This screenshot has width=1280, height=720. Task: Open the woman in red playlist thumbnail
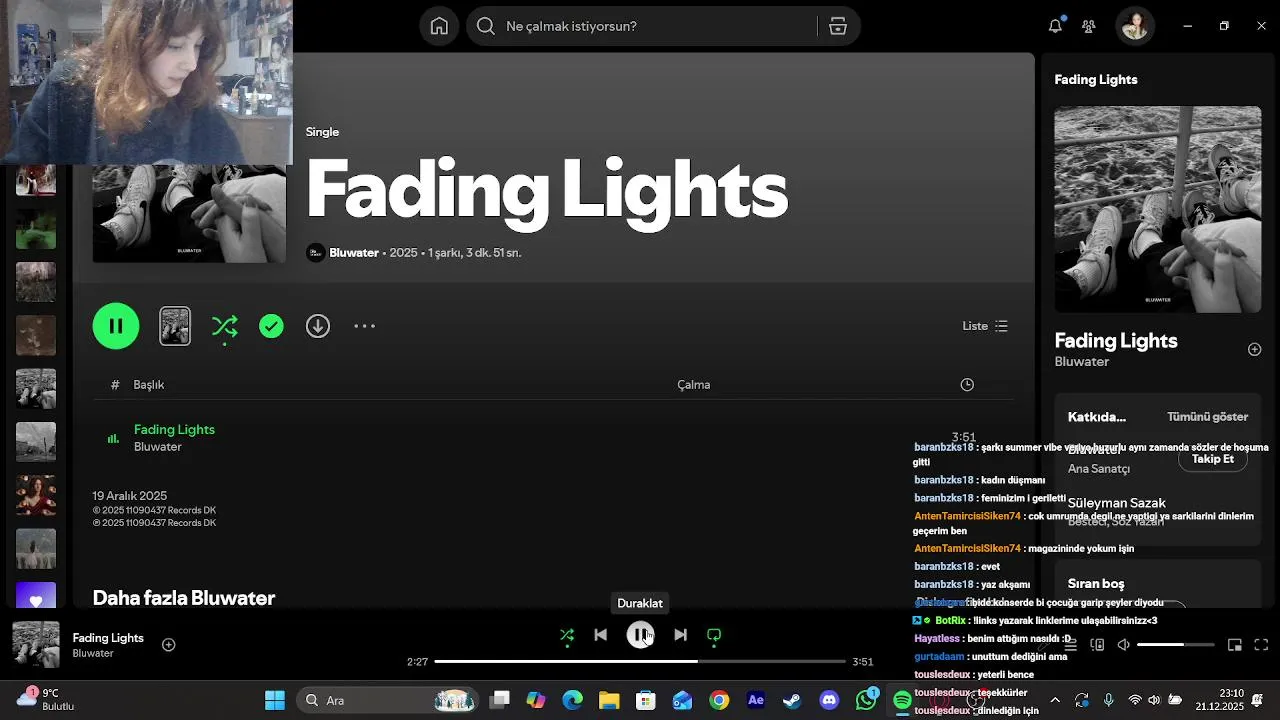pyautogui.click(x=36, y=495)
